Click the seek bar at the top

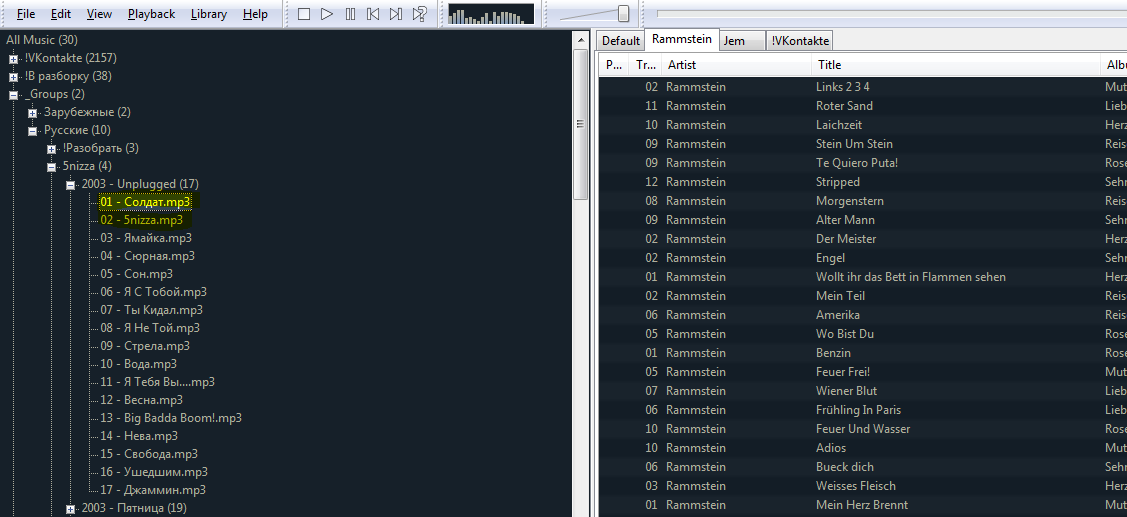(891, 14)
